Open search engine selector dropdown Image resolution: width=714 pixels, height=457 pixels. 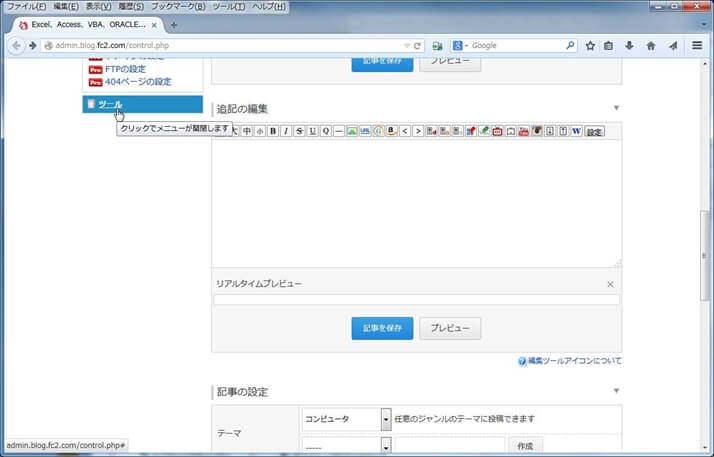tap(460, 46)
